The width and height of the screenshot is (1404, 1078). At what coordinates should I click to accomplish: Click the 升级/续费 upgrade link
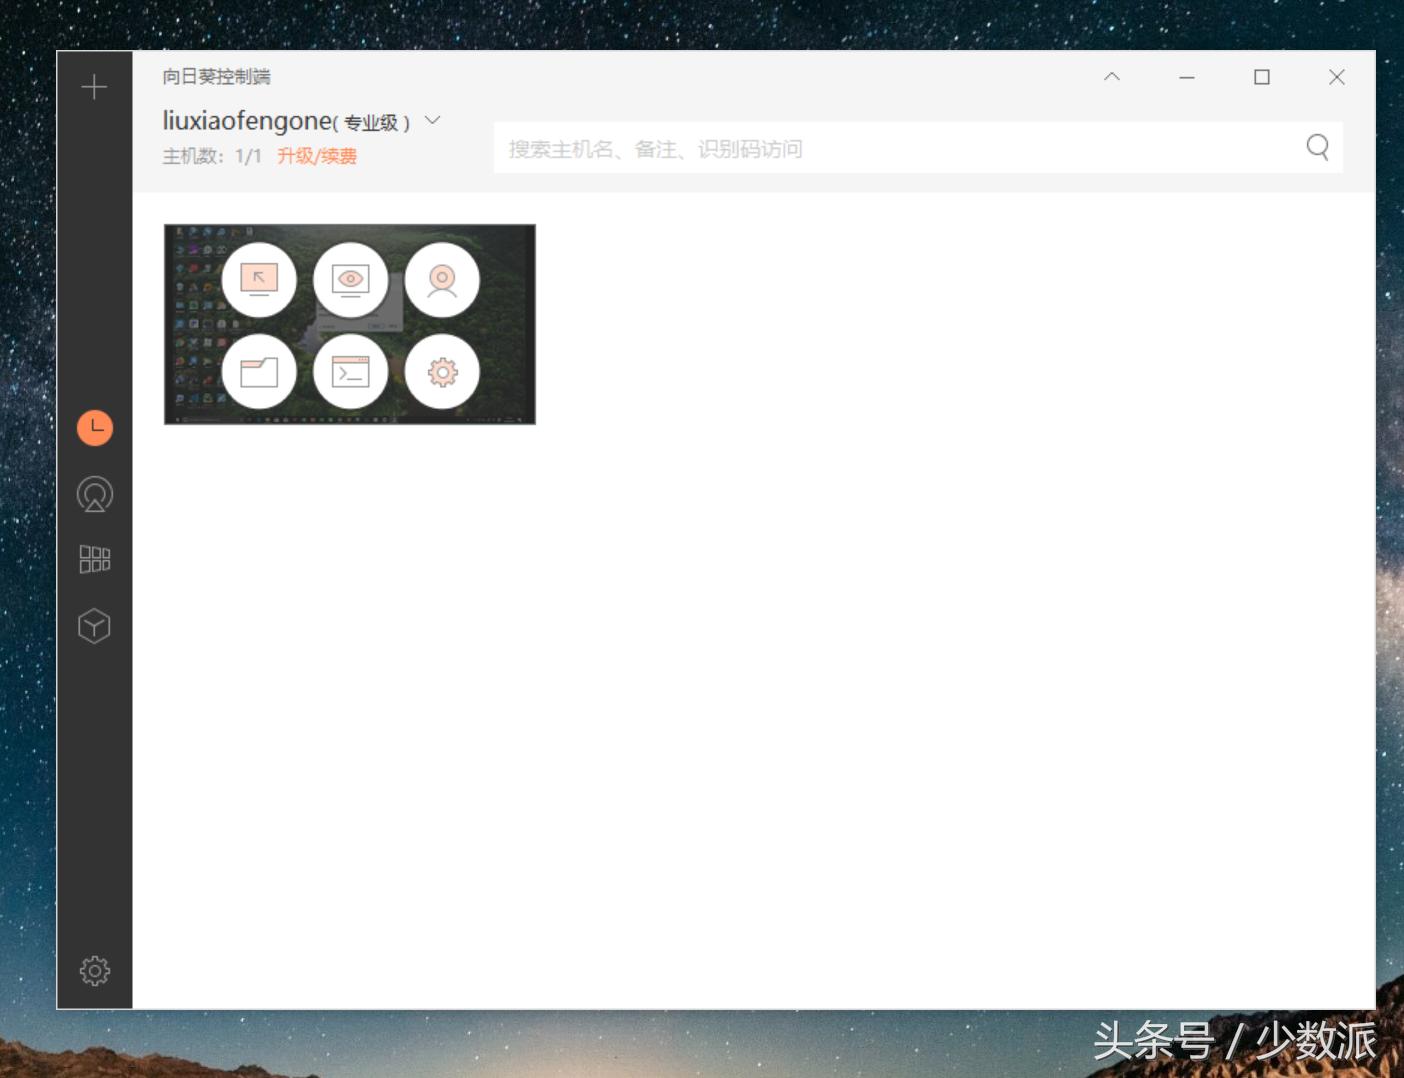click(x=317, y=156)
